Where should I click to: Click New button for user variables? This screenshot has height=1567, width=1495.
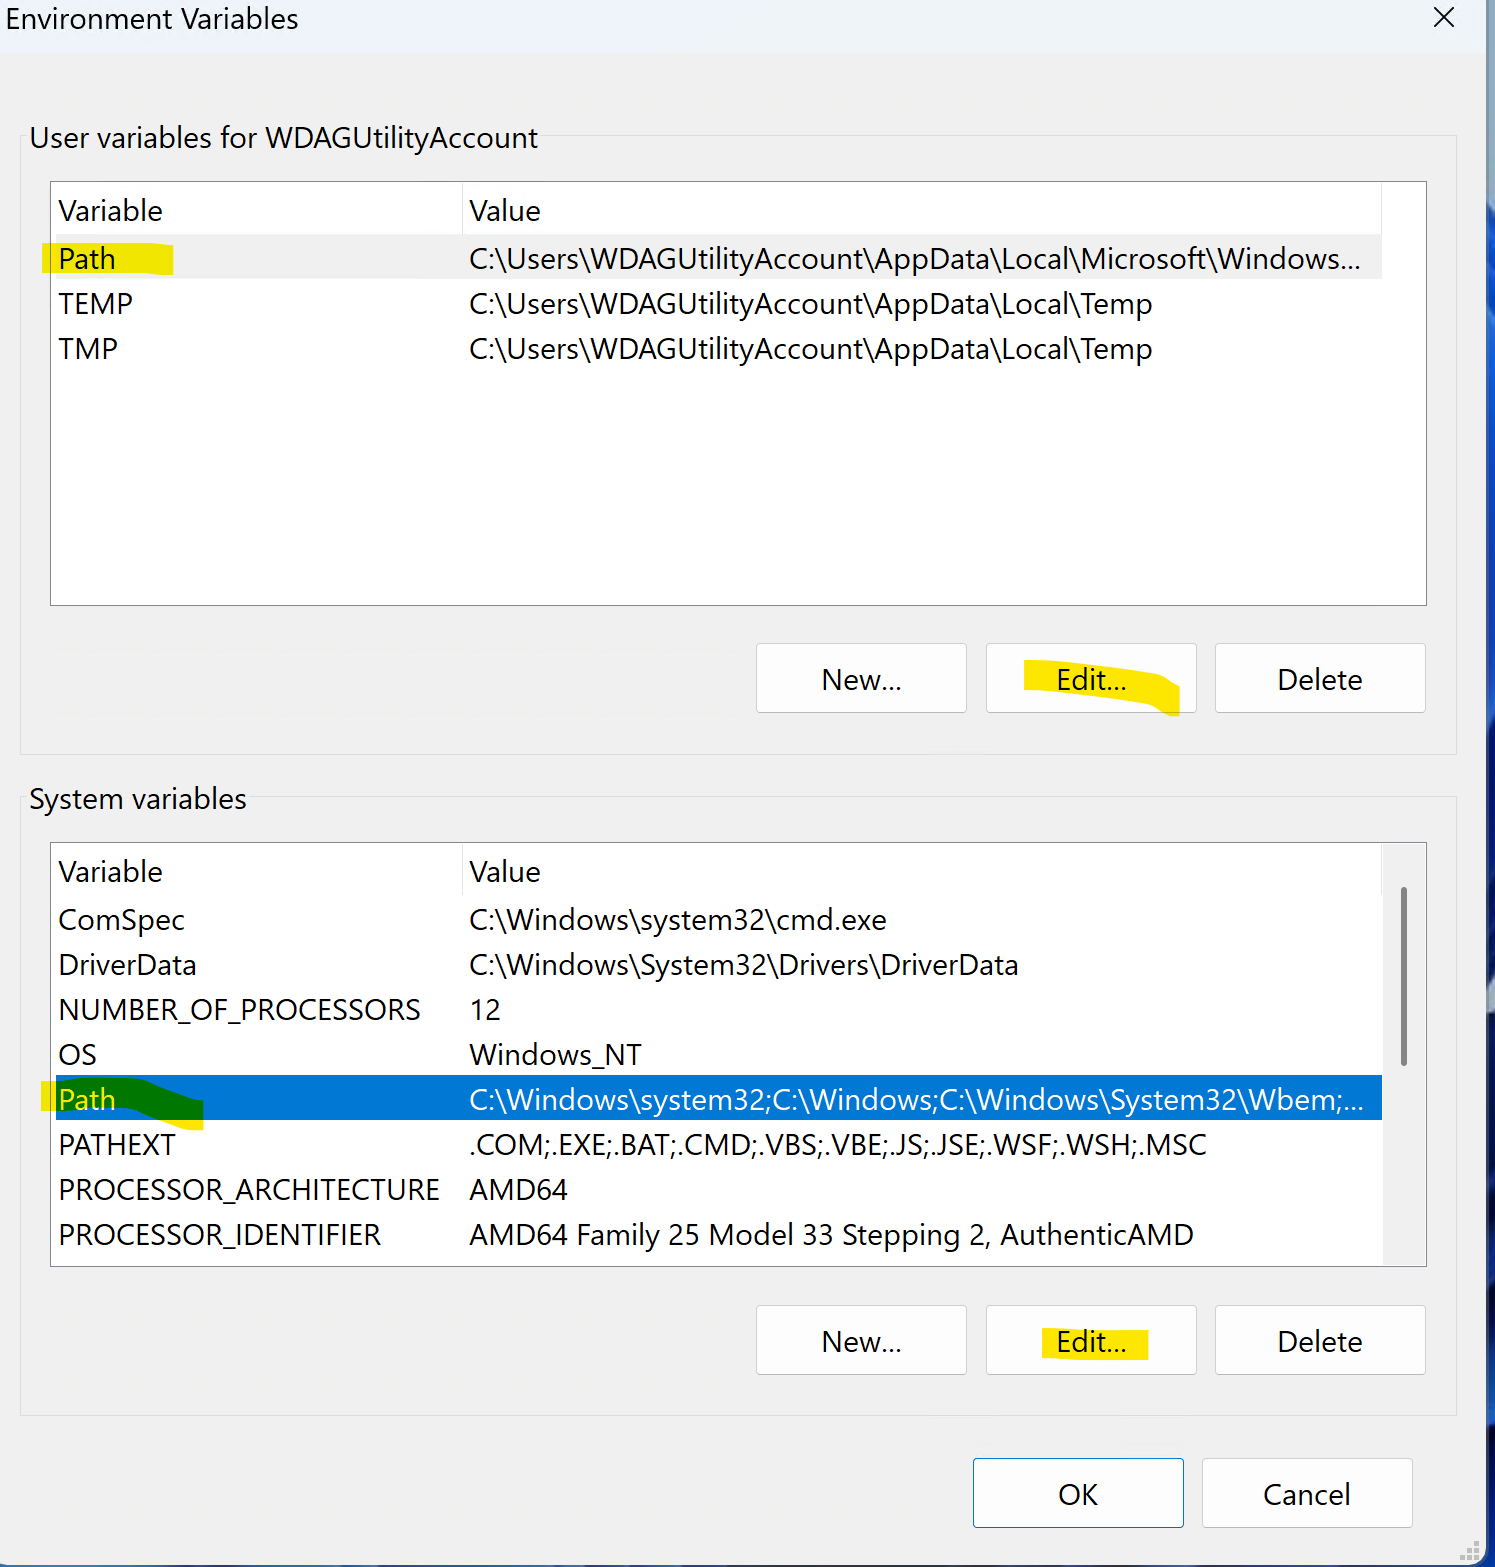(x=861, y=679)
